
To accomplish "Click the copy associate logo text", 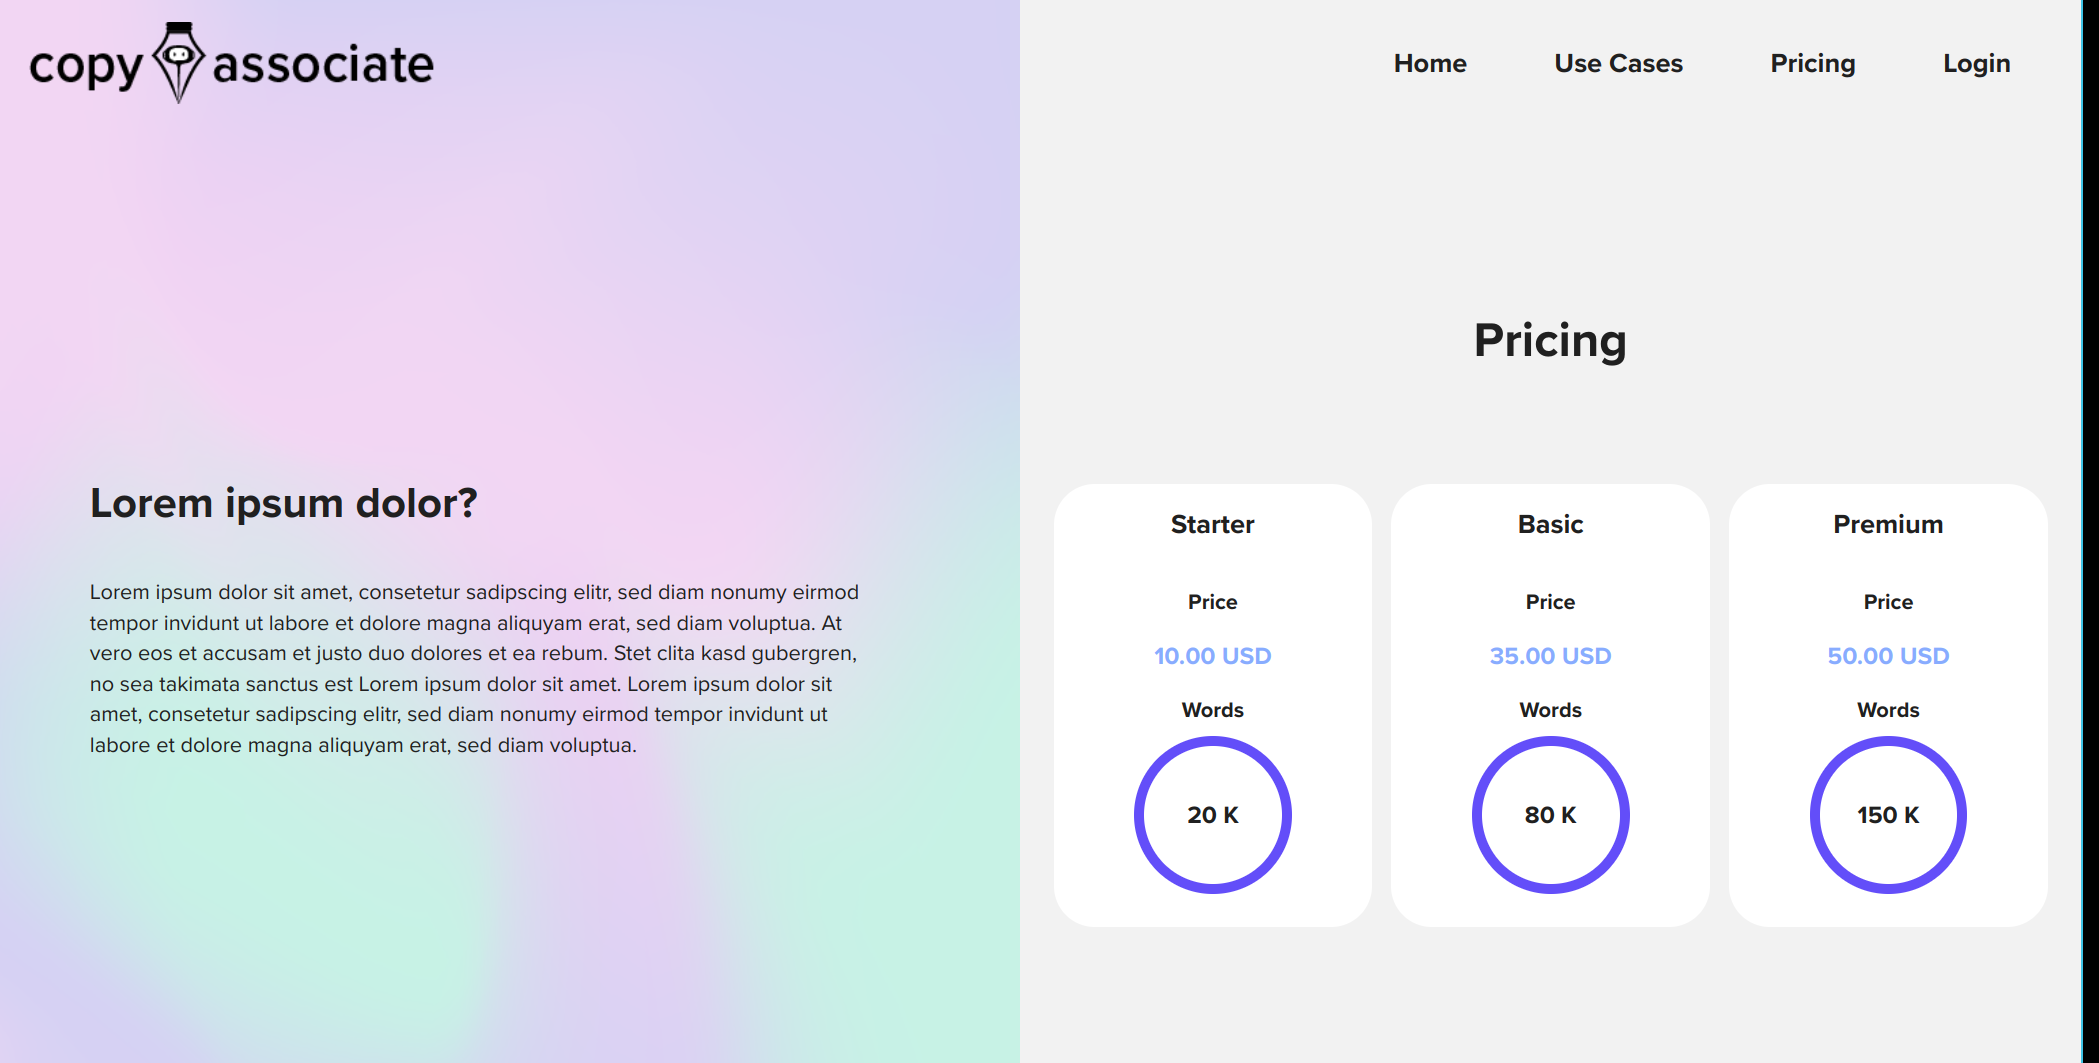I will coord(322,65).
